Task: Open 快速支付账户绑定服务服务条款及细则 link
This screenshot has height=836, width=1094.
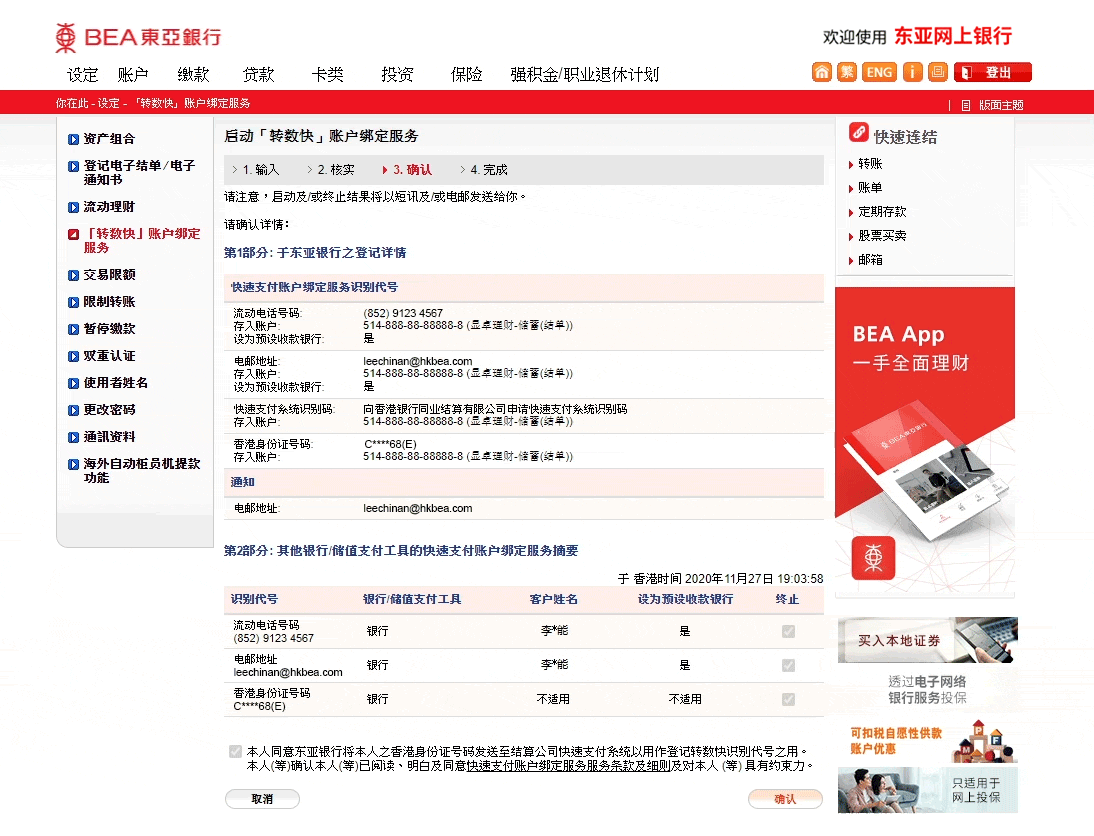Action: [x=569, y=766]
